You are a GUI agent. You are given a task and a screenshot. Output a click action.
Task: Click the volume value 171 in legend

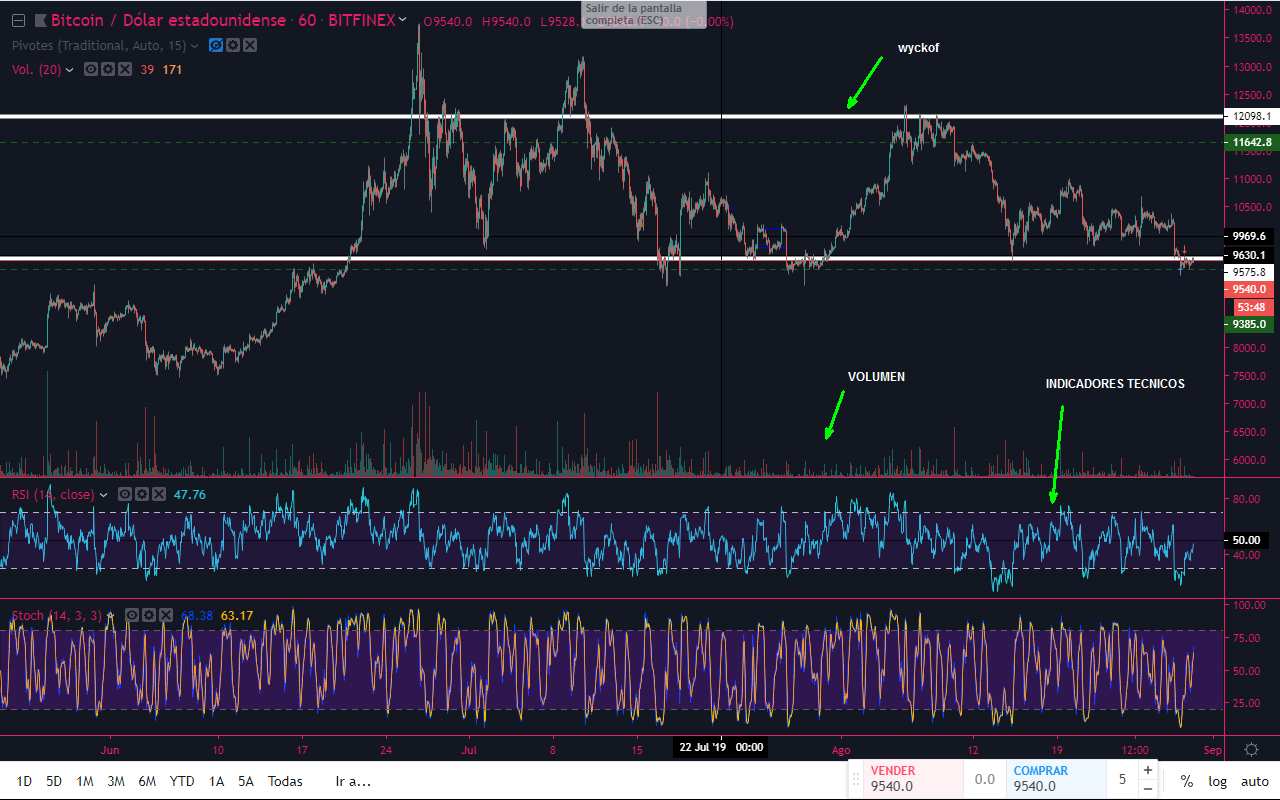click(x=172, y=70)
